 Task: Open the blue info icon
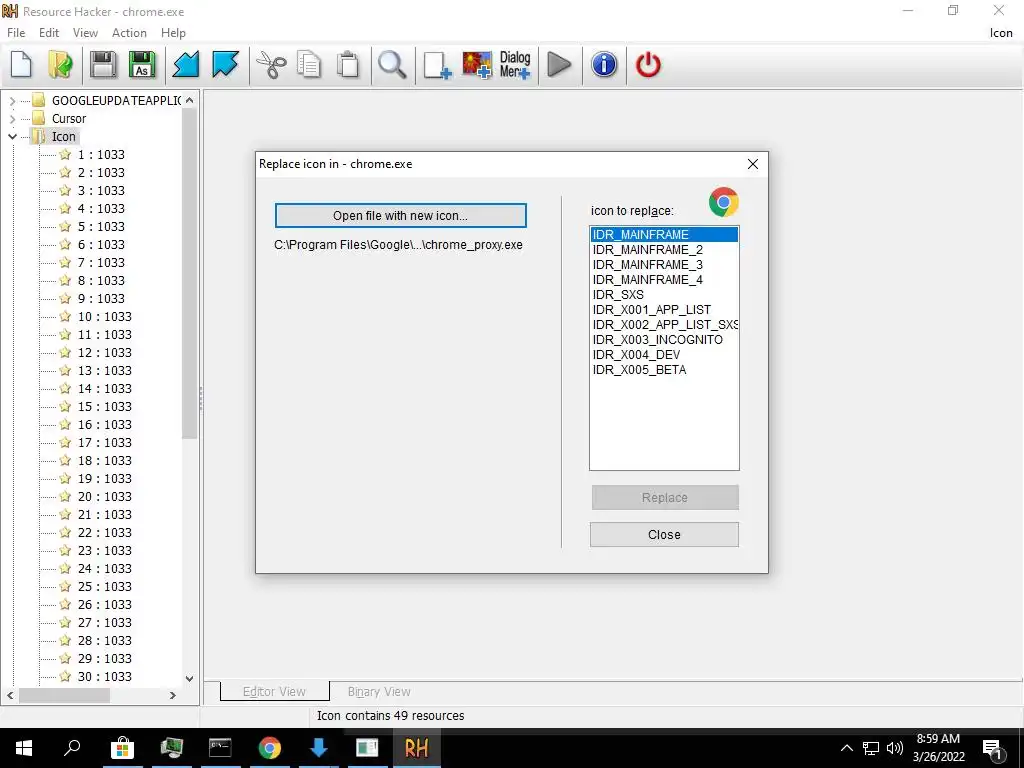[604, 65]
